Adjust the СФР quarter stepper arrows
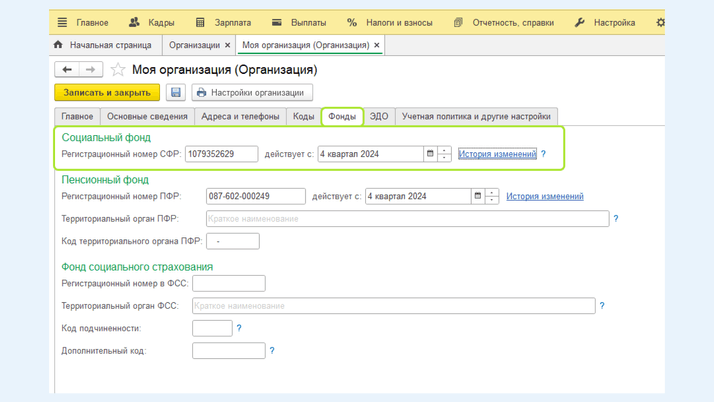This screenshot has height=402, width=714. (x=444, y=154)
